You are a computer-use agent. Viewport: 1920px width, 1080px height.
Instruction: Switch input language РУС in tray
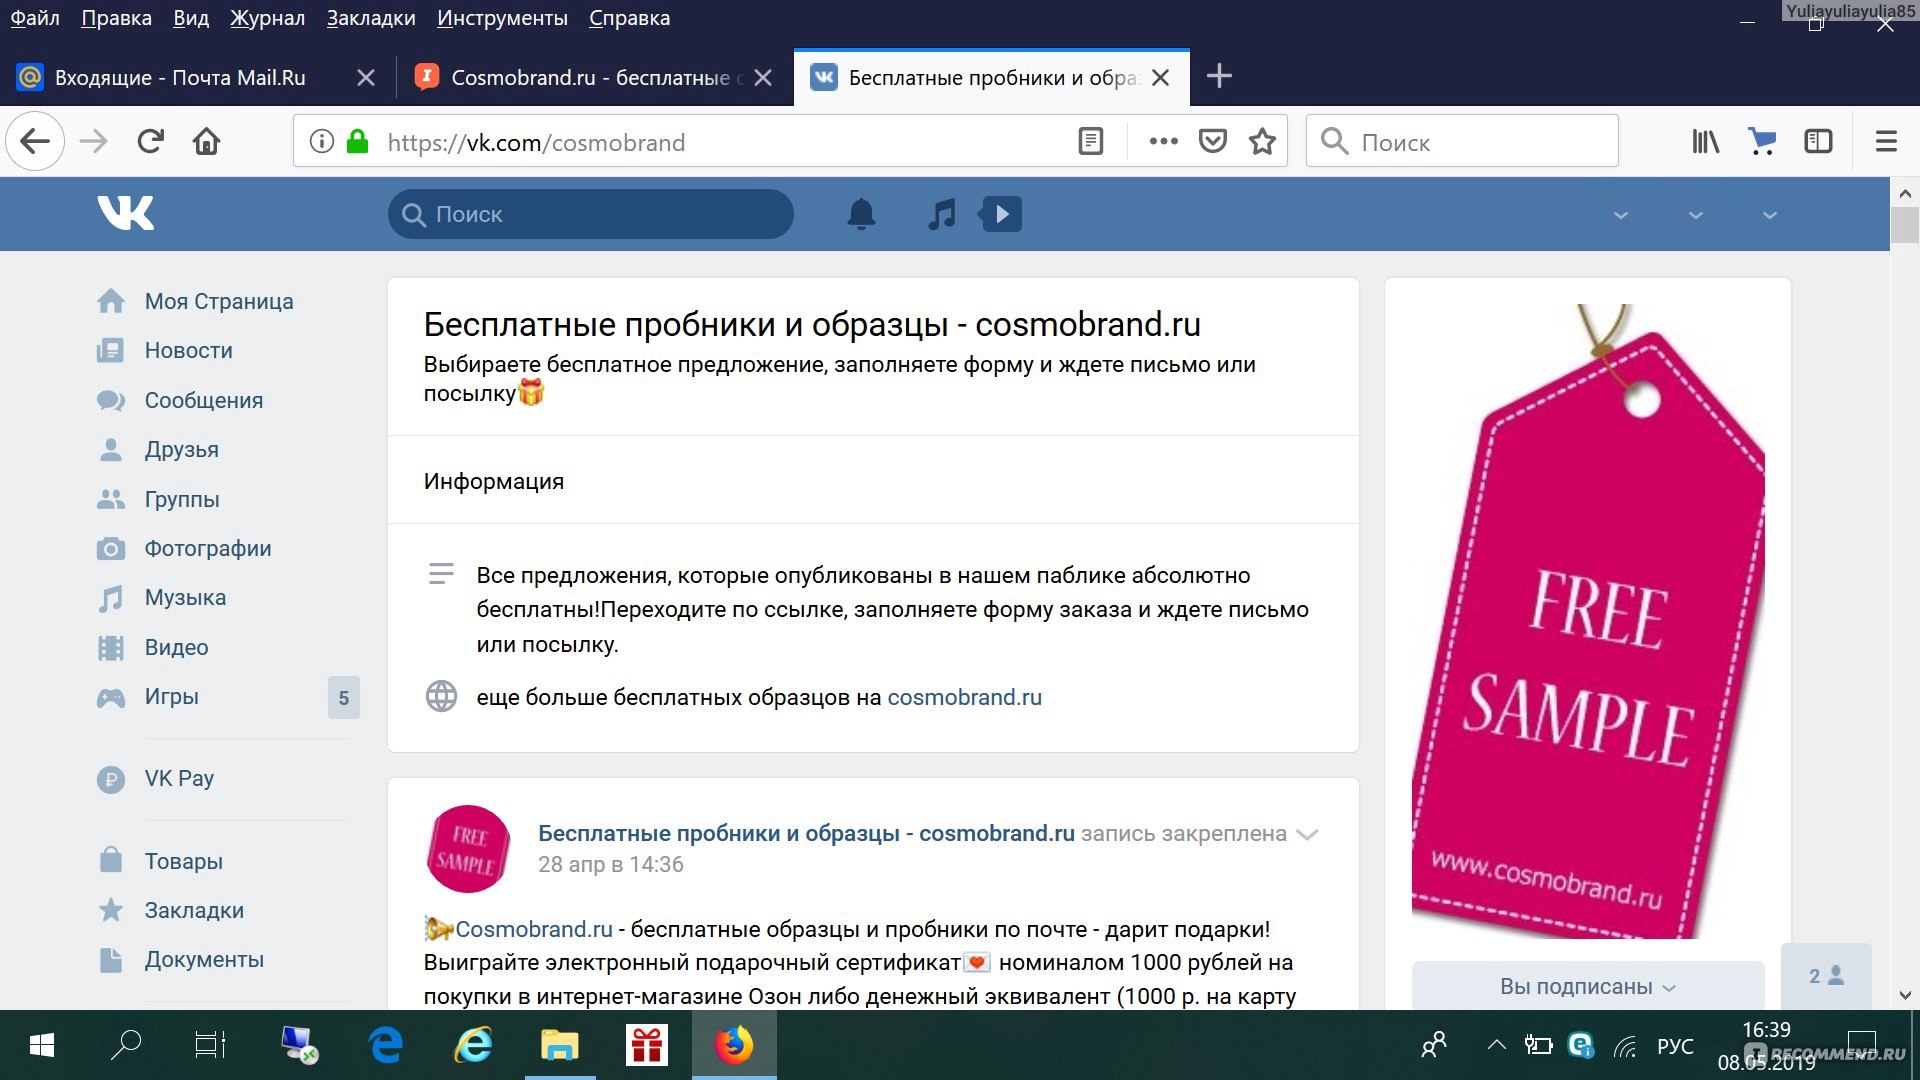tap(1675, 1046)
